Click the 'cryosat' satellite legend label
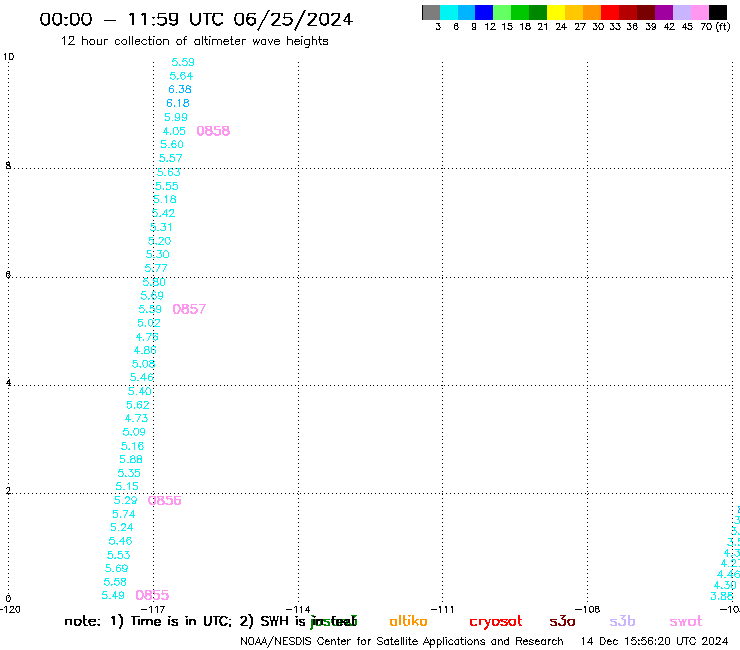The height and width of the screenshot is (650, 740). pyautogui.click(x=496, y=622)
